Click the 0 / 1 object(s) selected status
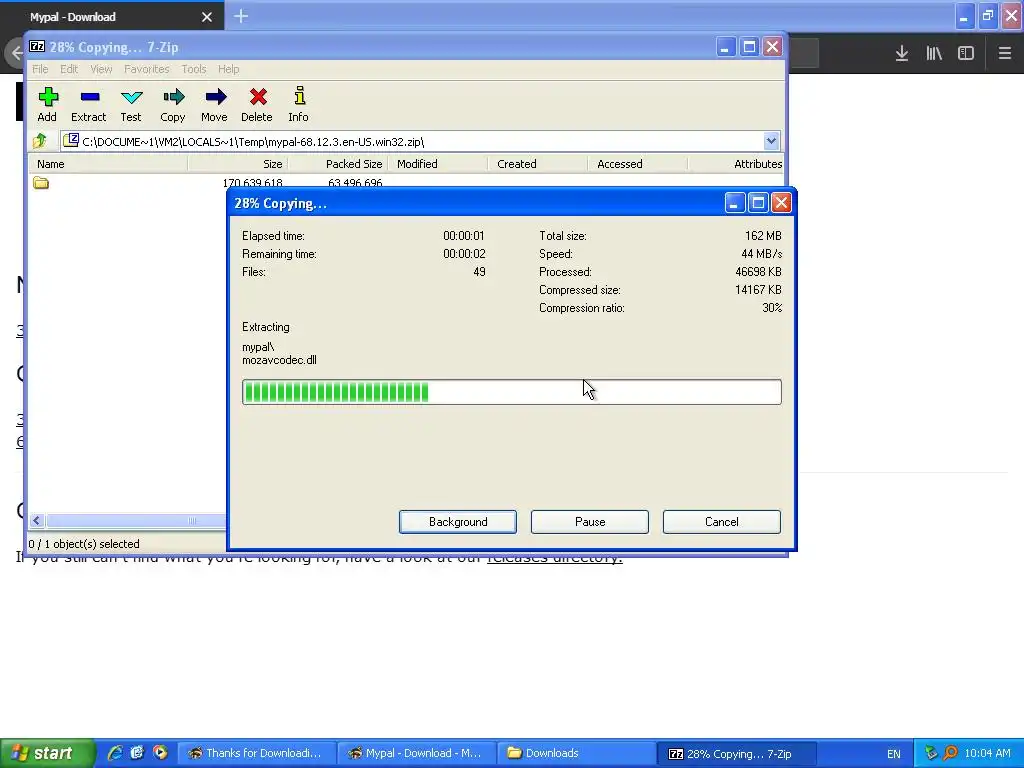Image resolution: width=1024 pixels, height=768 pixels. point(84,544)
